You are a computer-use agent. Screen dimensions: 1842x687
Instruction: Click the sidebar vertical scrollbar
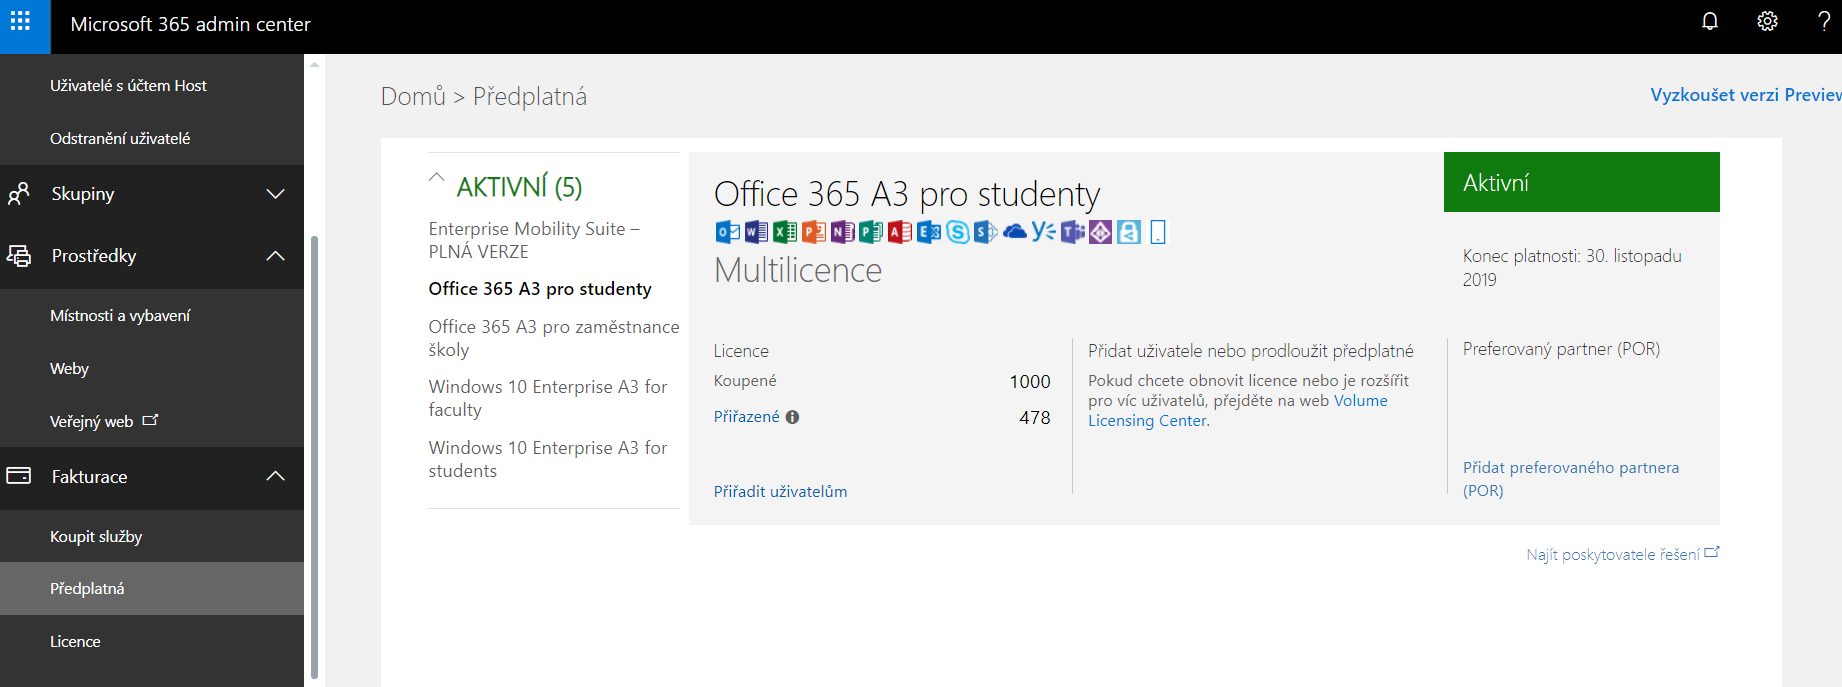click(314, 450)
